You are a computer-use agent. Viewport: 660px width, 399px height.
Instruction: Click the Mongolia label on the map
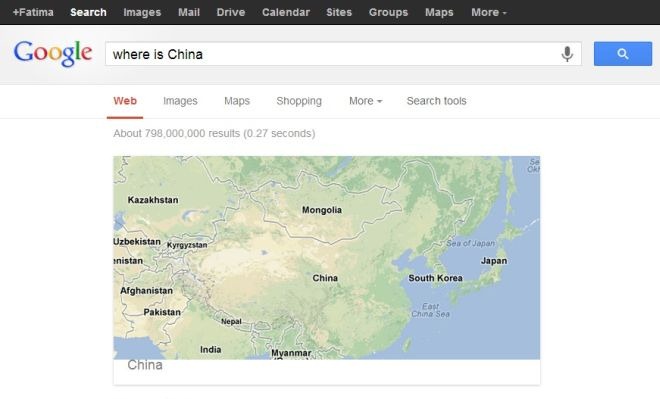(322, 210)
